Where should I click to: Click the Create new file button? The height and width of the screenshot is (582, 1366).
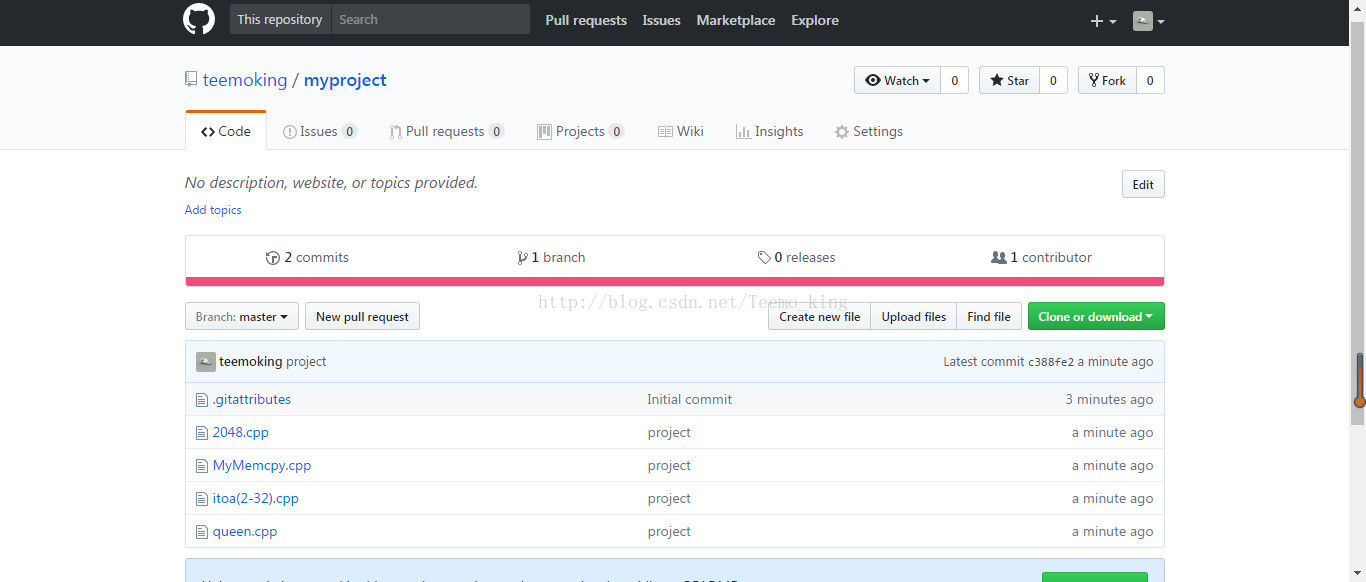point(819,317)
